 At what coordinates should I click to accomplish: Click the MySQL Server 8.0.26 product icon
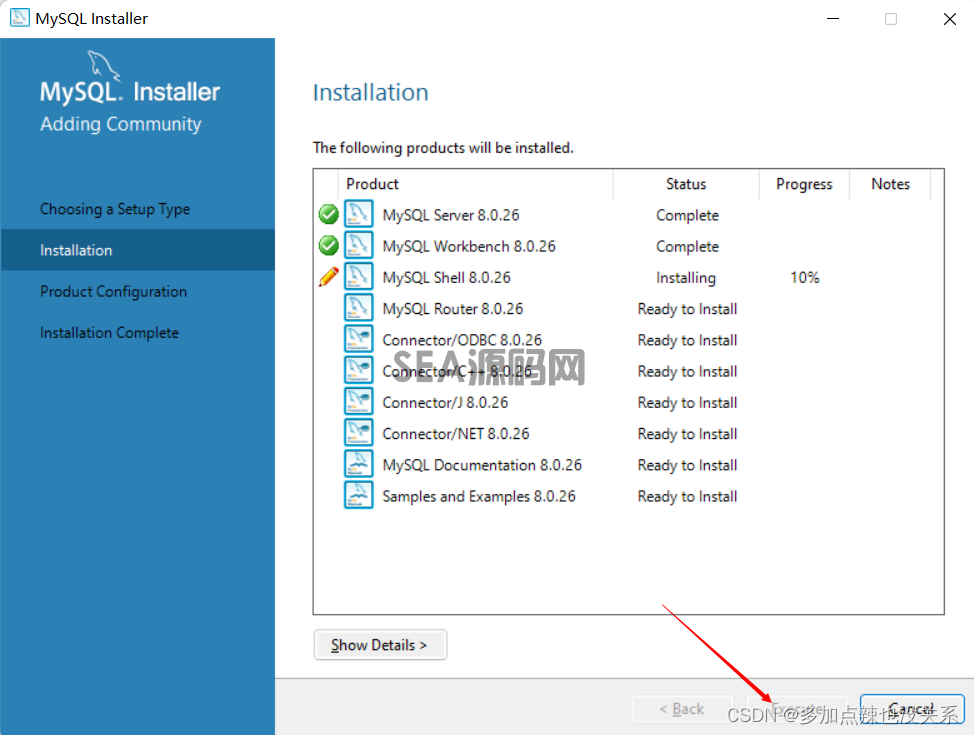(x=358, y=214)
